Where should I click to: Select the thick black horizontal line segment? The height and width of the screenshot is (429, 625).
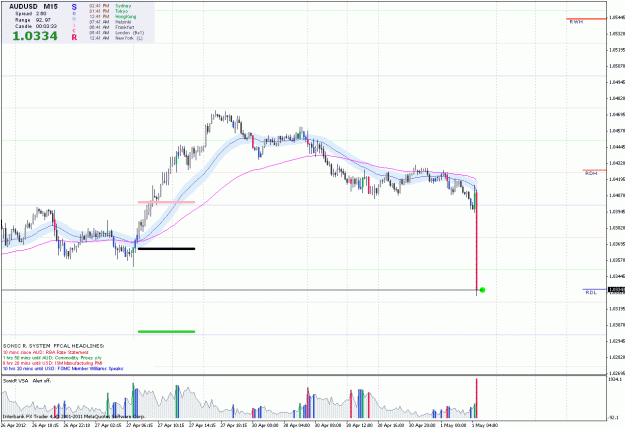pyautogui.click(x=166, y=249)
